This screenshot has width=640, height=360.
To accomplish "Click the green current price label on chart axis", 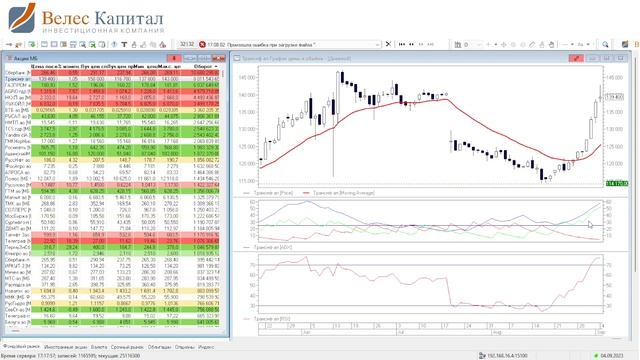I will click(617, 183).
